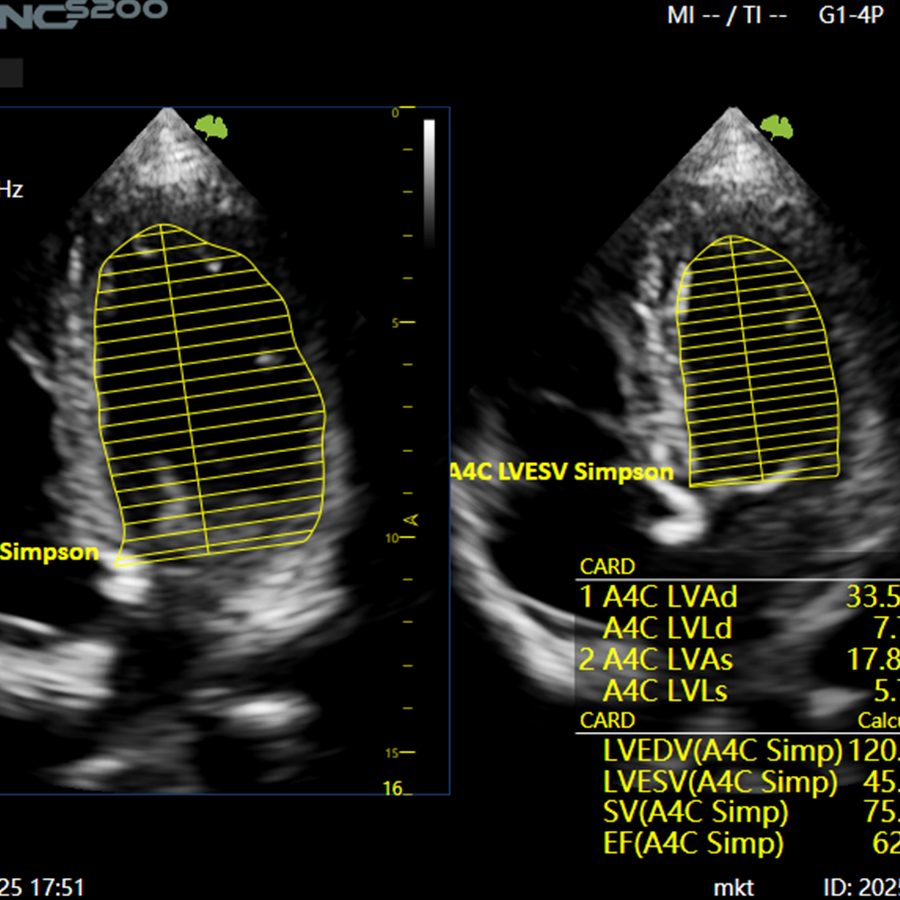Viewport: 900px width, 900px height.
Task: Select the A4C LVESV Simpson label
Action: [x=562, y=472]
